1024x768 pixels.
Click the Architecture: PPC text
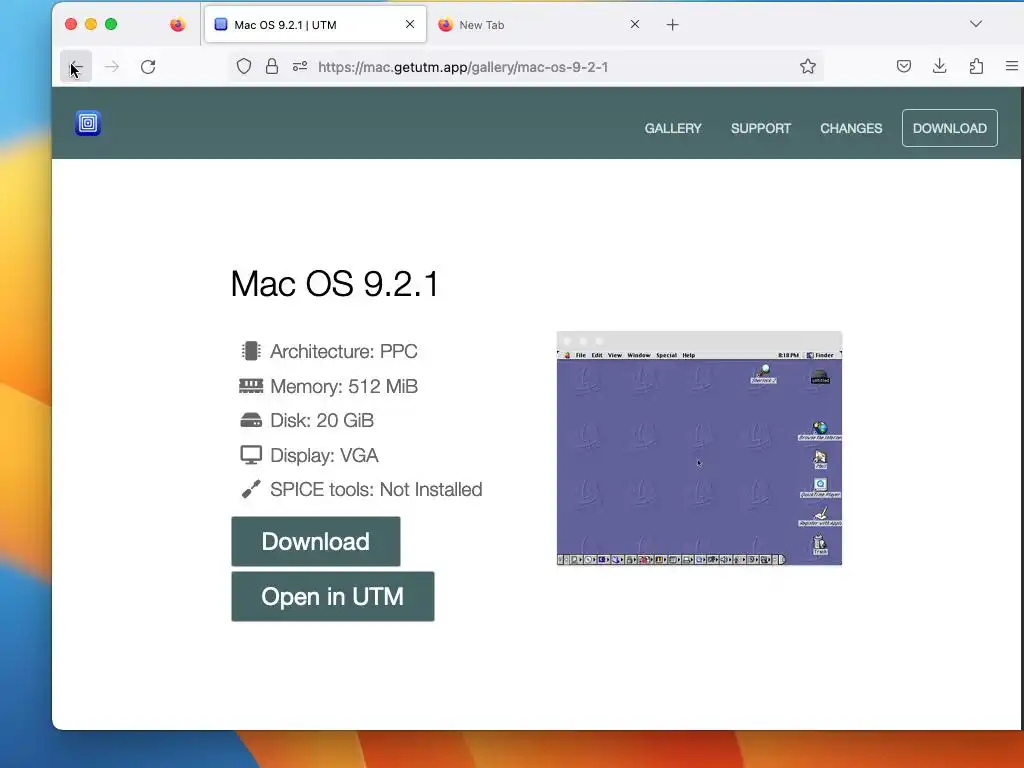[344, 351]
